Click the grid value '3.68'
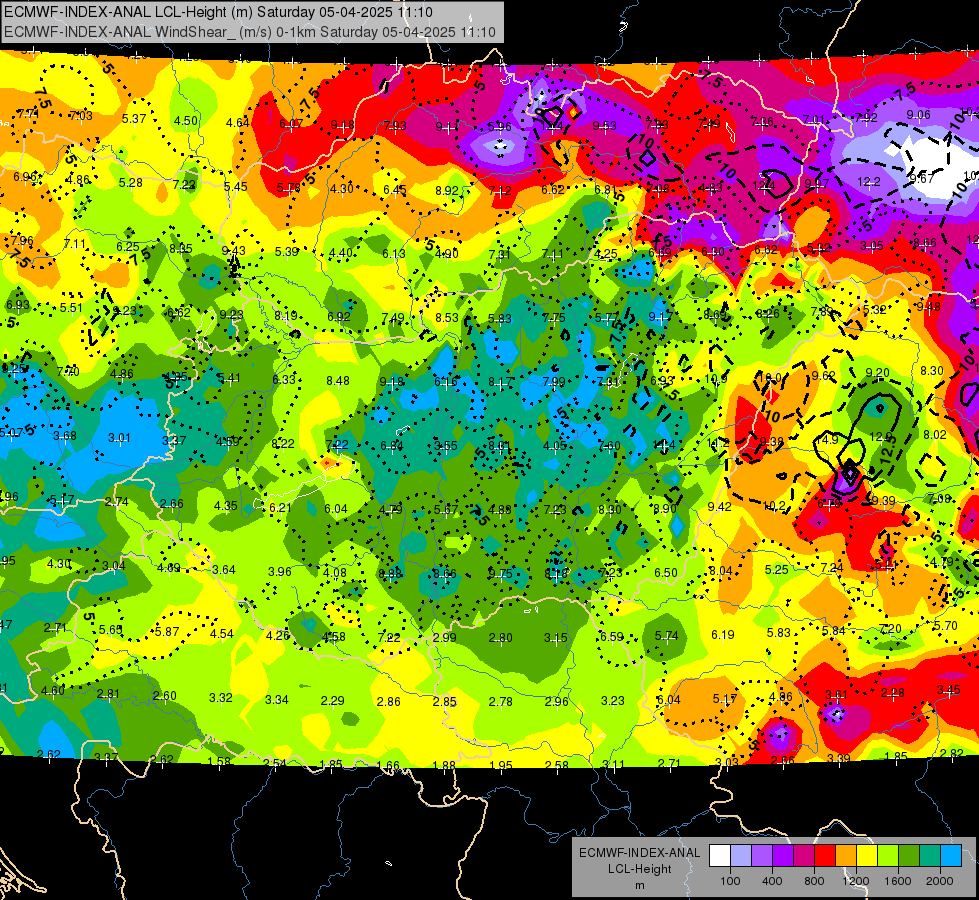The image size is (979, 900). pyautogui.click(x=65, y=435)
